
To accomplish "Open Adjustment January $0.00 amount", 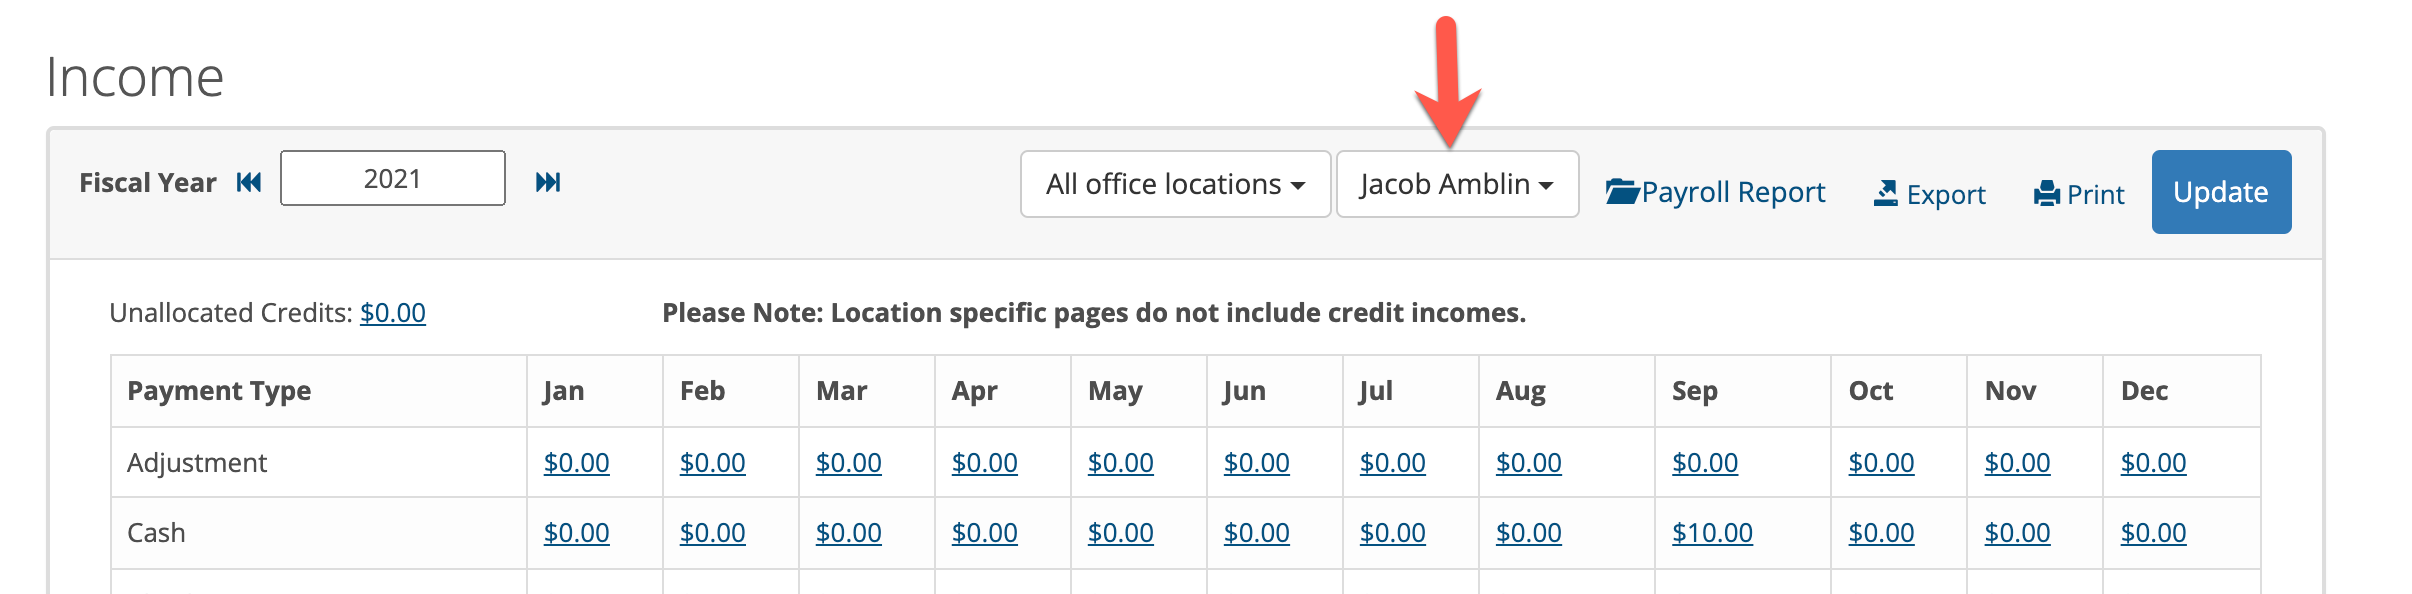I will (x=576, y=463).
